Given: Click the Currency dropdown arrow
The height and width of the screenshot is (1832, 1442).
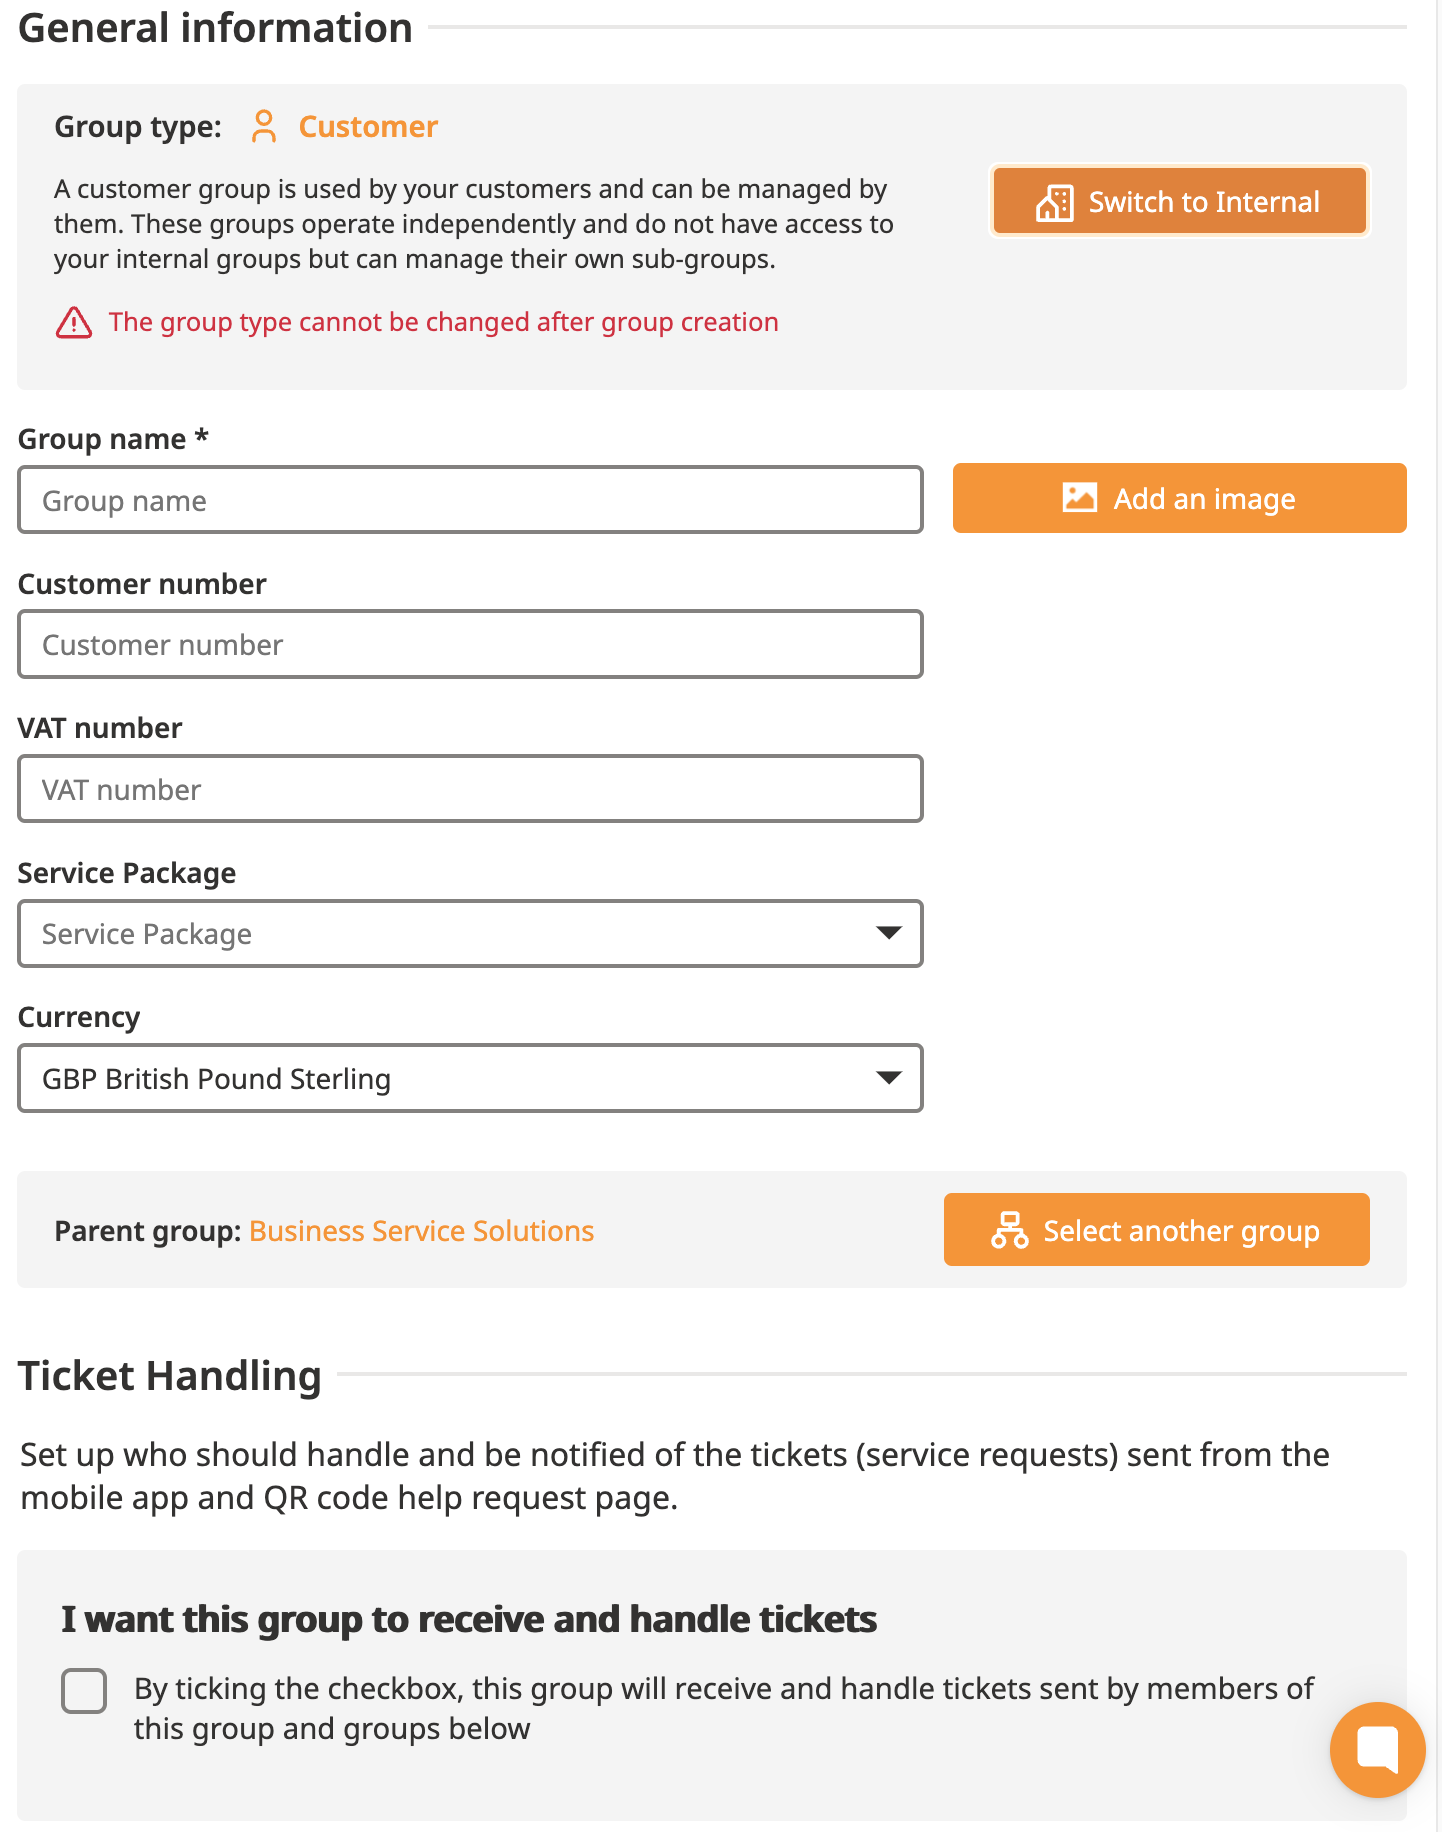Looking at the screenshot, I should (888, 1078).
